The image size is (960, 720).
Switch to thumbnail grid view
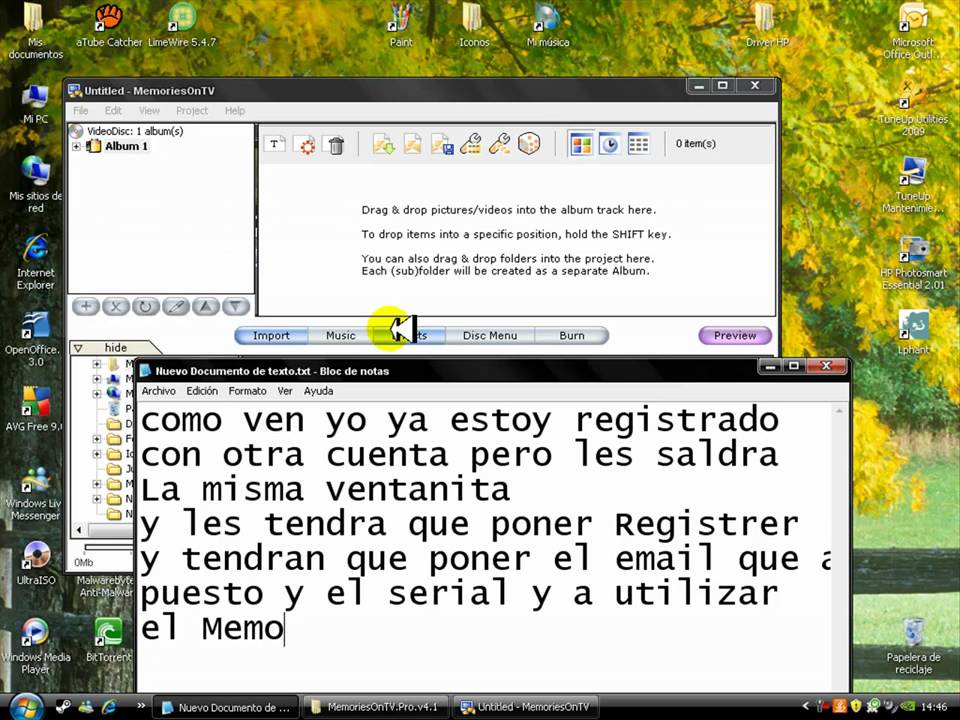coord(581,144)
